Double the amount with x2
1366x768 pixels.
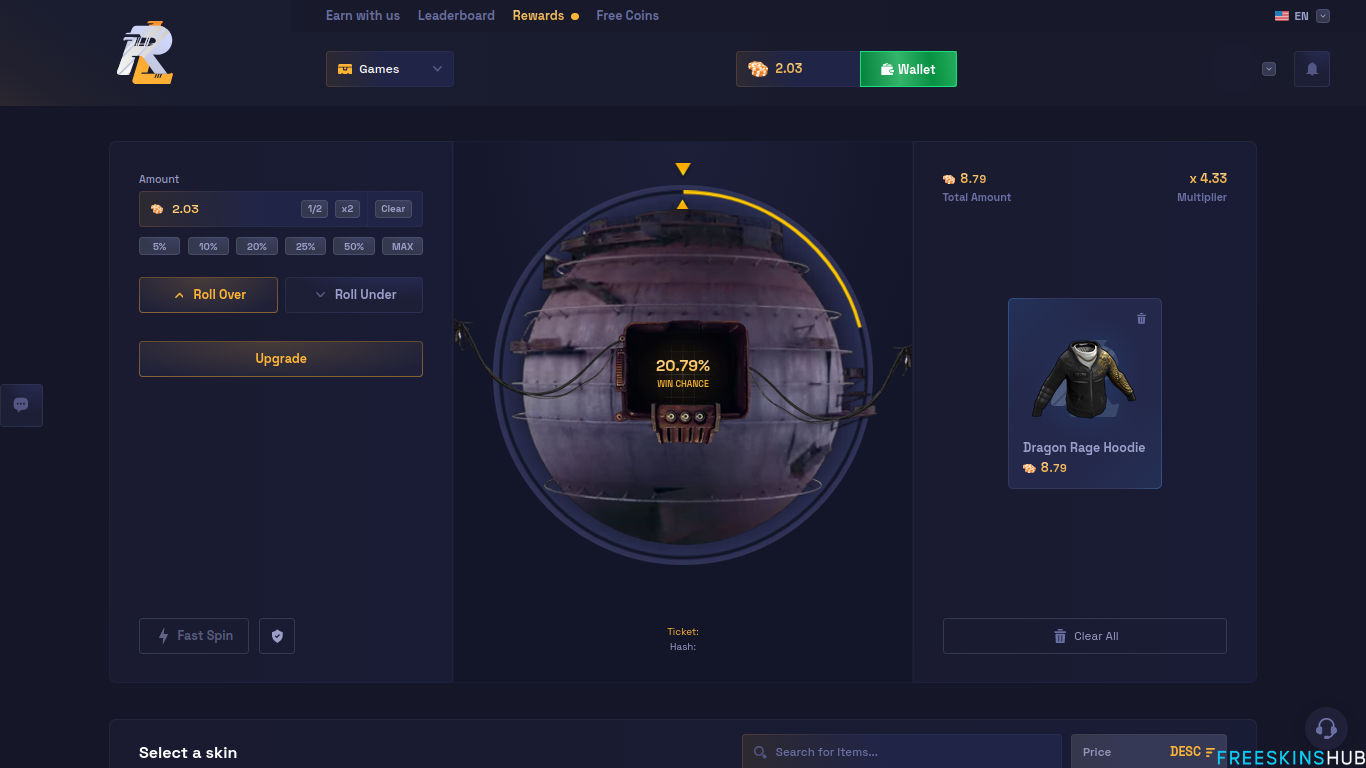(347, 209)
